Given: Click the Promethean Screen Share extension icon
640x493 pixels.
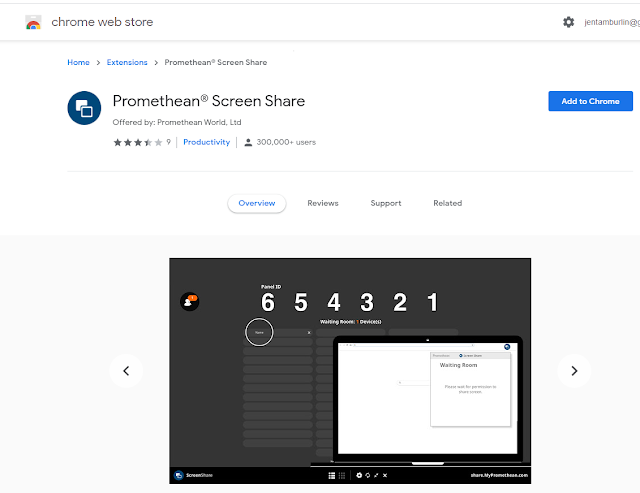Looking at the screenshot, I should click(x=84, y=108).
